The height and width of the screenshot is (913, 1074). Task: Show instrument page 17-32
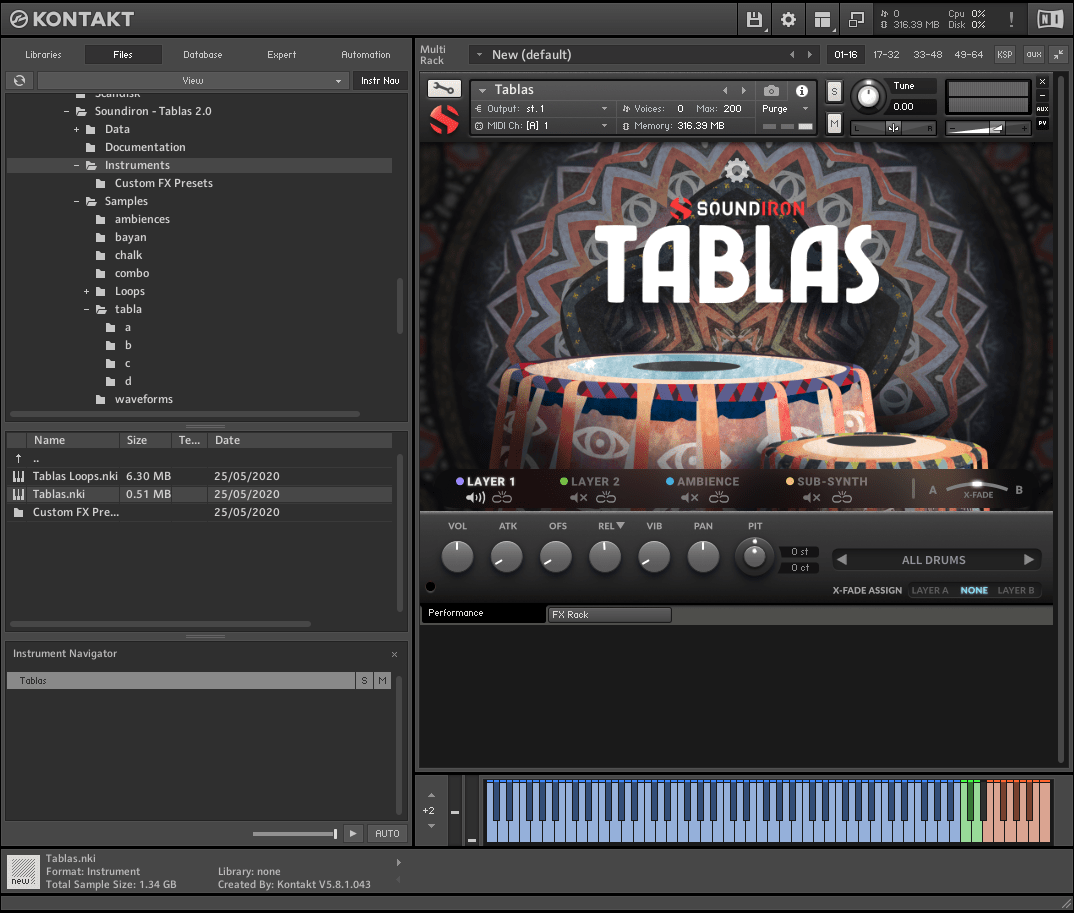tap(886, 55)
